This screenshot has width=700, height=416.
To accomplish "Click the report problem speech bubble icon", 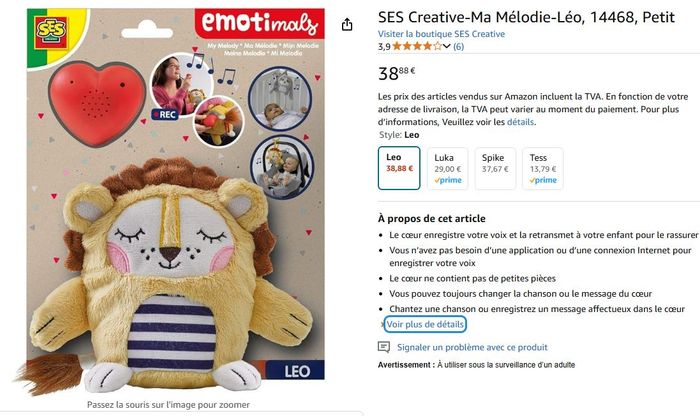I will [383, 347].
